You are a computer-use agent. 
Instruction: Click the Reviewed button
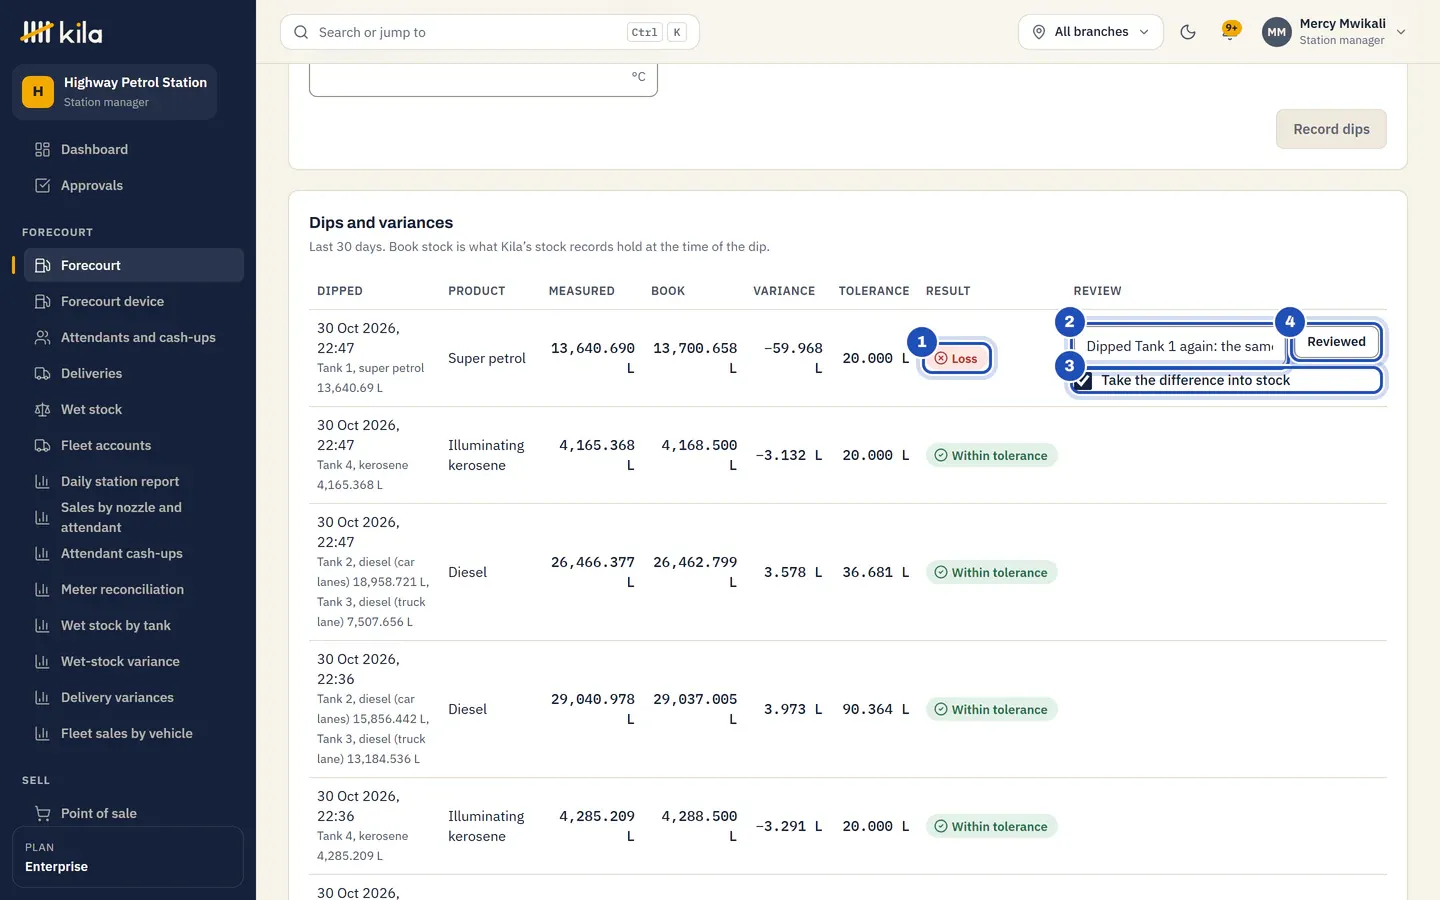(x=1336, y=342)
